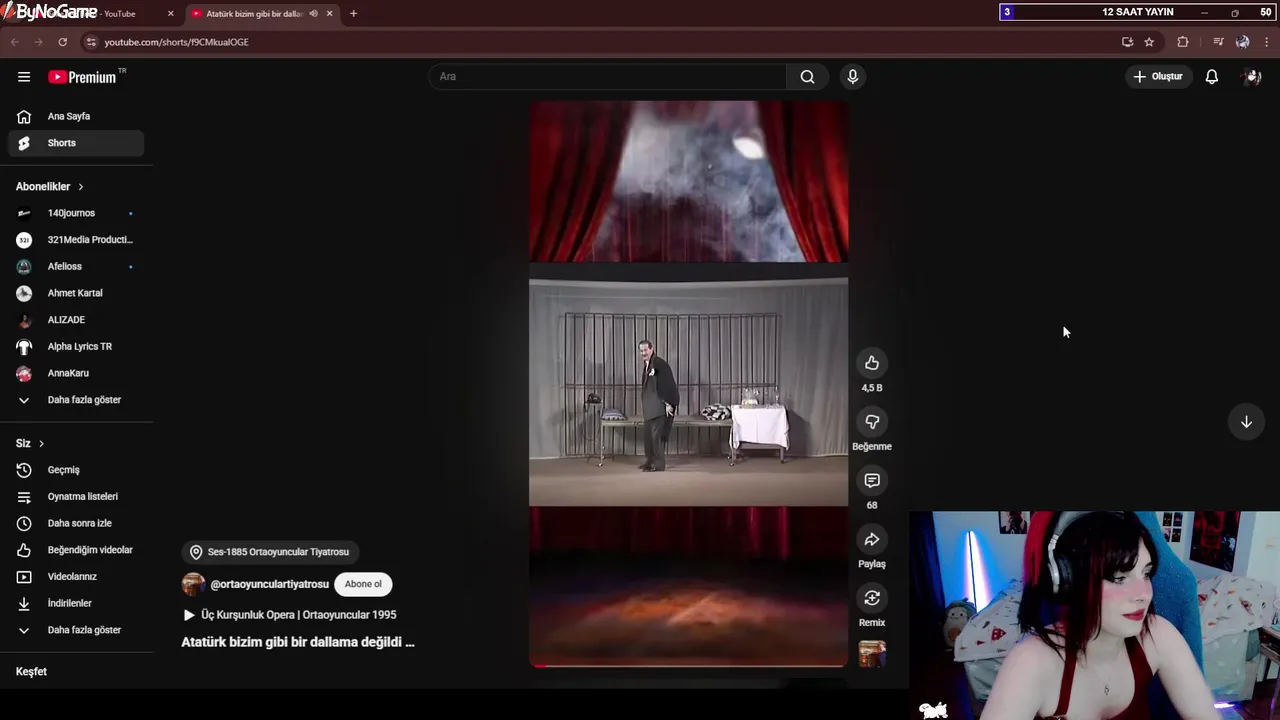Go to next Short with down arrow
1280x720 pixels.
click(x=1246, y=422)
